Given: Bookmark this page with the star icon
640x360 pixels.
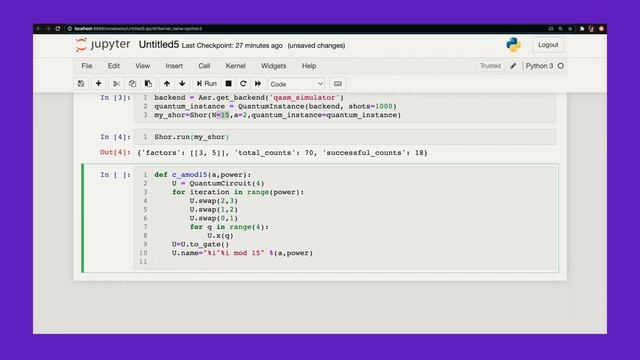Looking at the screenshot, I should pyautogui.click(x=570, y=29).
